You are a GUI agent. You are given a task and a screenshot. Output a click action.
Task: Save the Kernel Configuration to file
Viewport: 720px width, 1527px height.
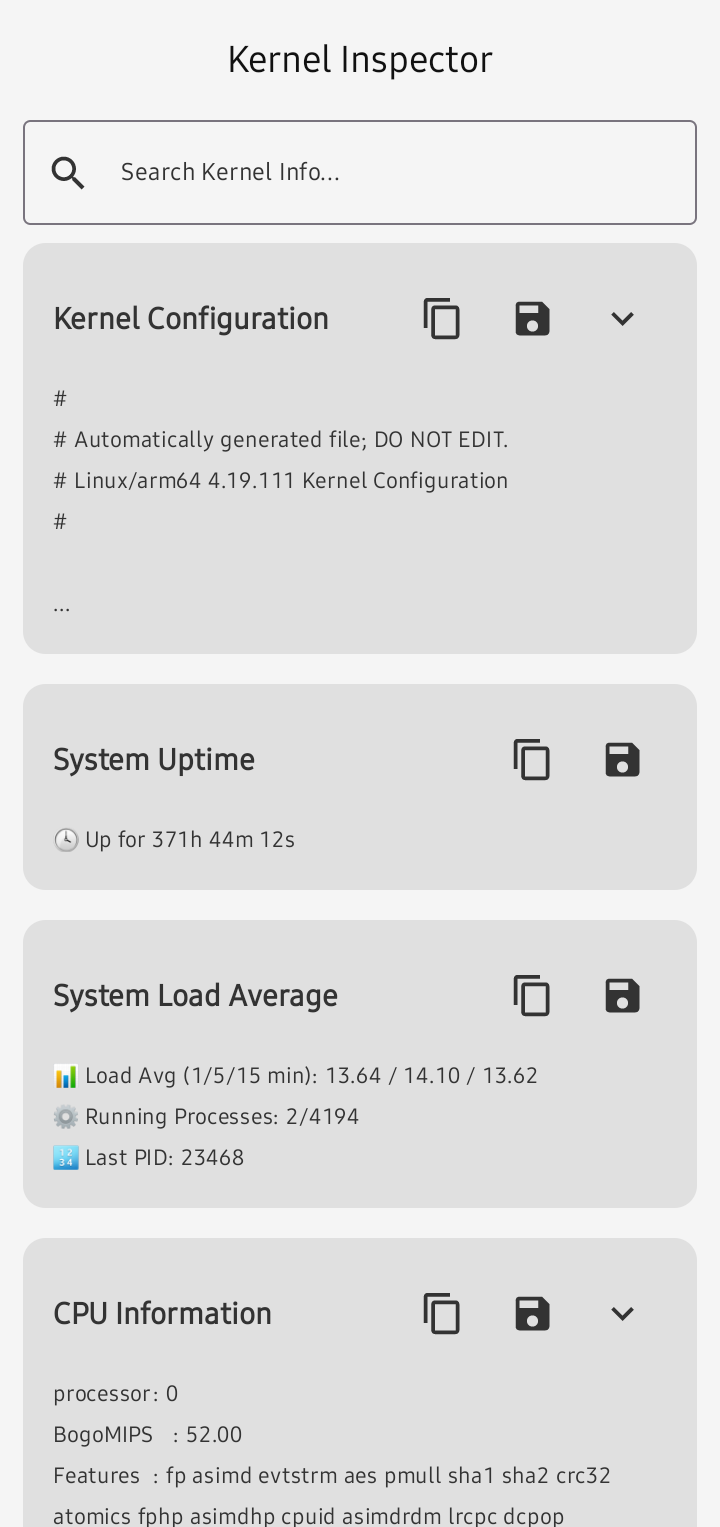532,319
